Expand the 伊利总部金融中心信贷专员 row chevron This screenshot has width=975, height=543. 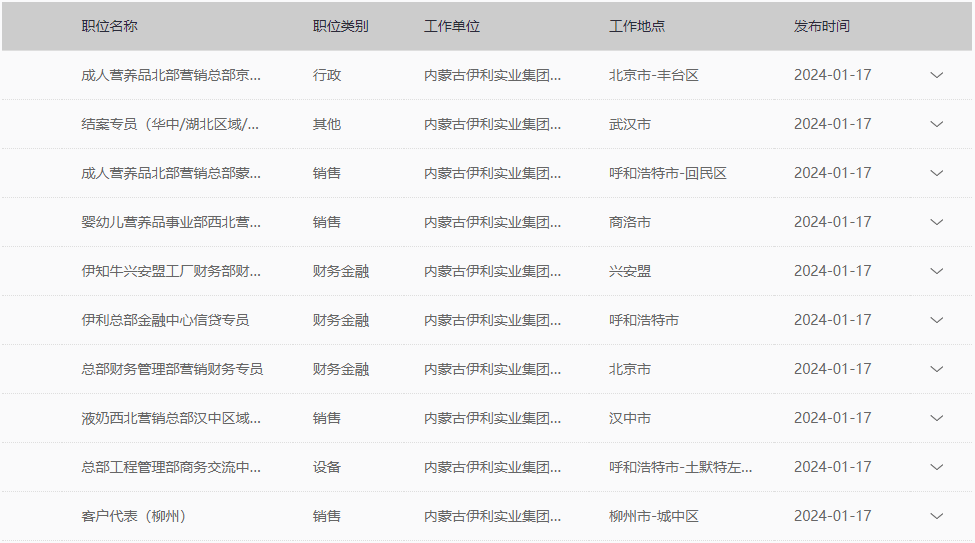click(x=936, y=320)
